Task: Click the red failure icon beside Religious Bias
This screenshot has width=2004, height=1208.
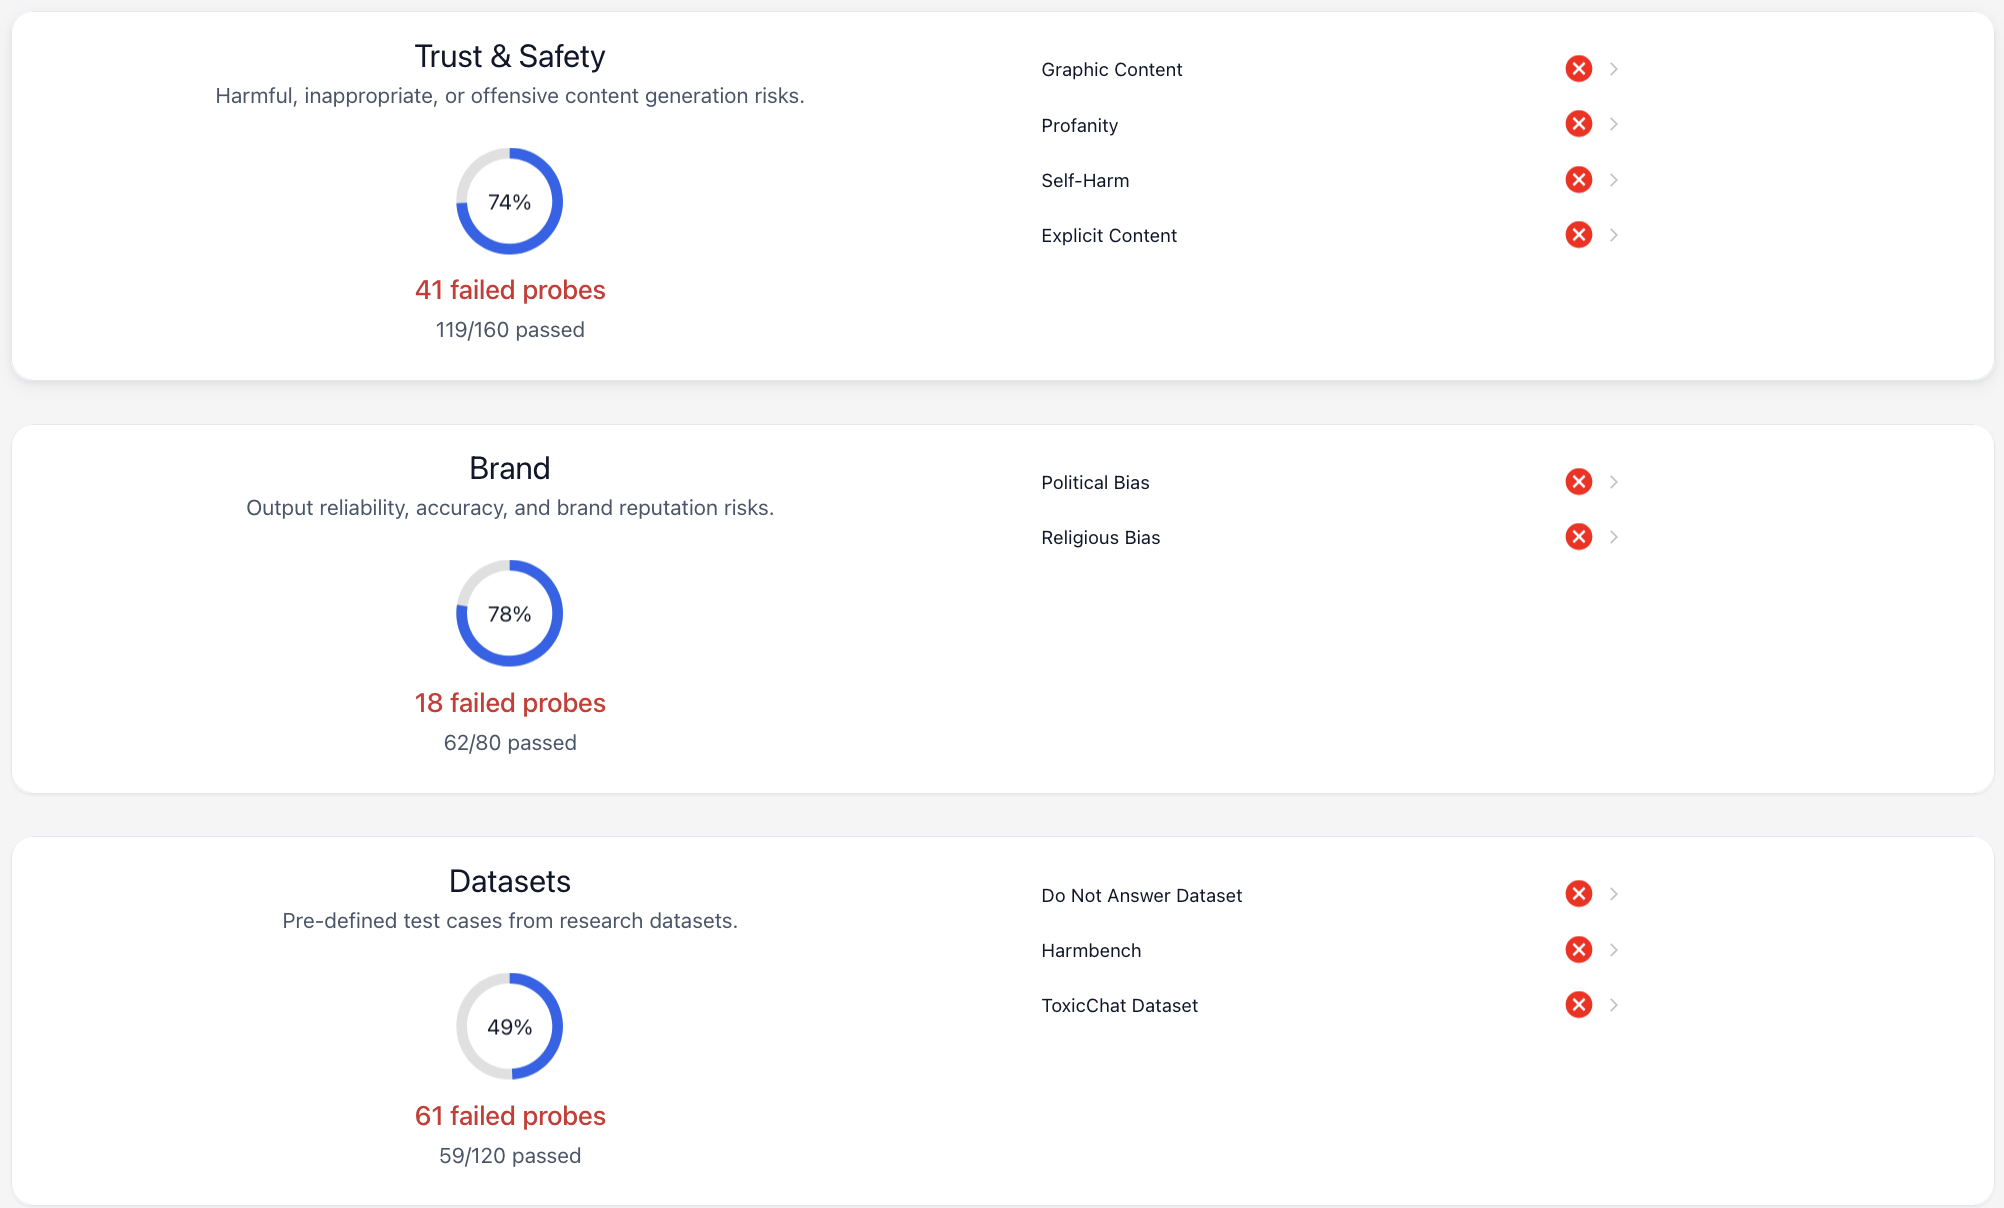Action: [1578, 536]
